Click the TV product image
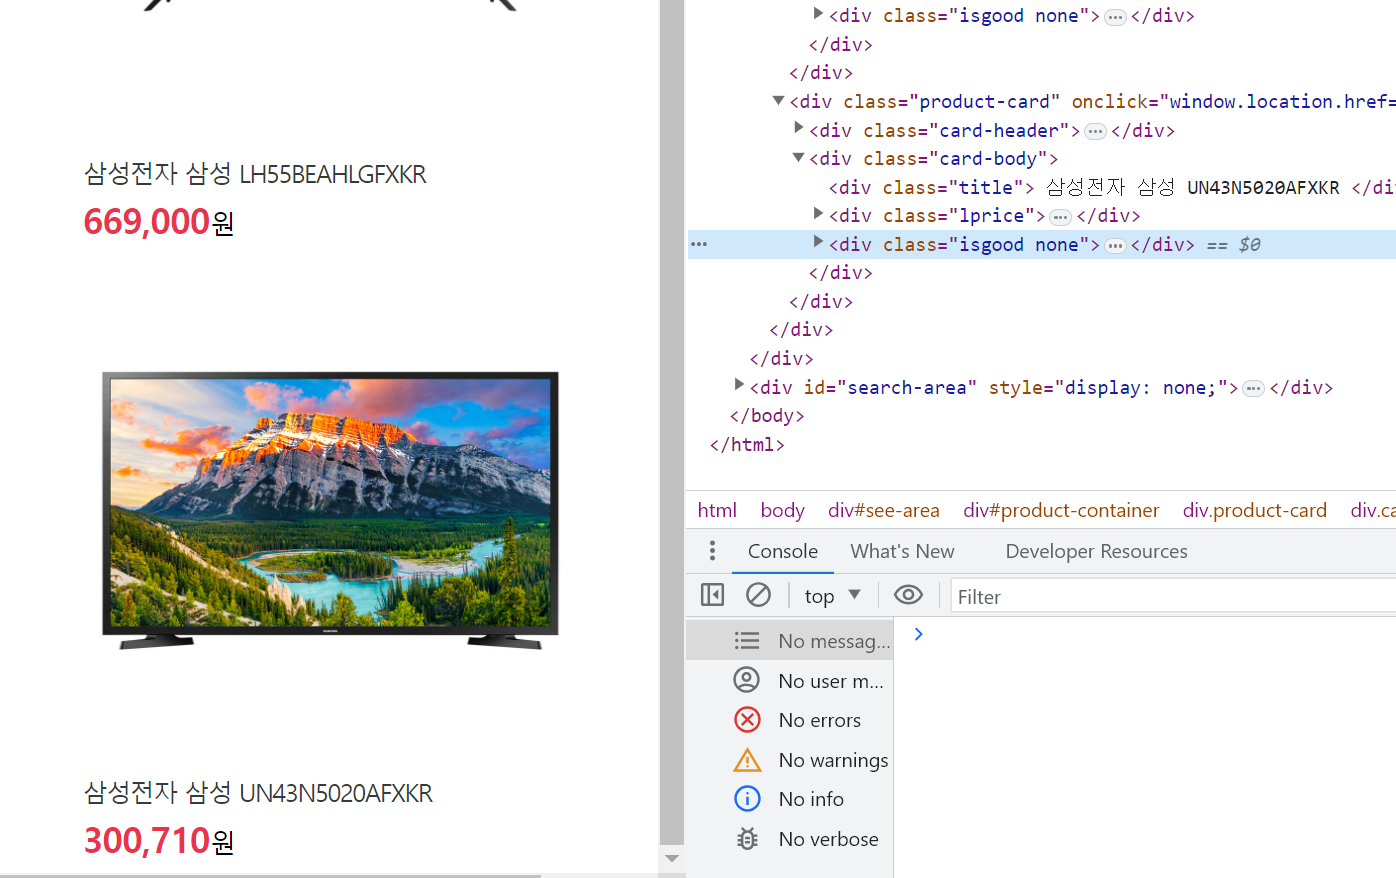1396x878 pixels. click(x=330, y=510)
